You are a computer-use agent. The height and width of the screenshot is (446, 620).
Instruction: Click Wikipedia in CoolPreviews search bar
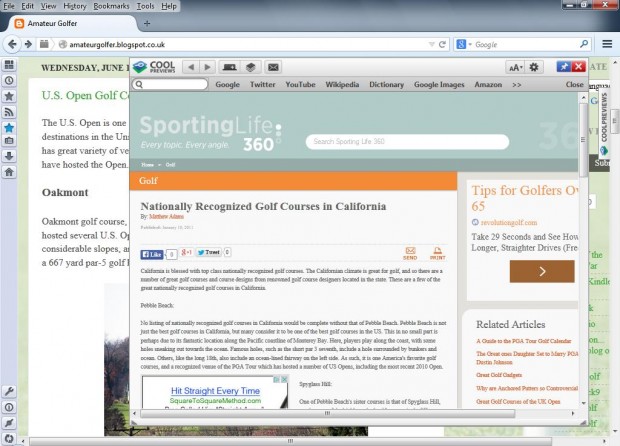(342, 85)
